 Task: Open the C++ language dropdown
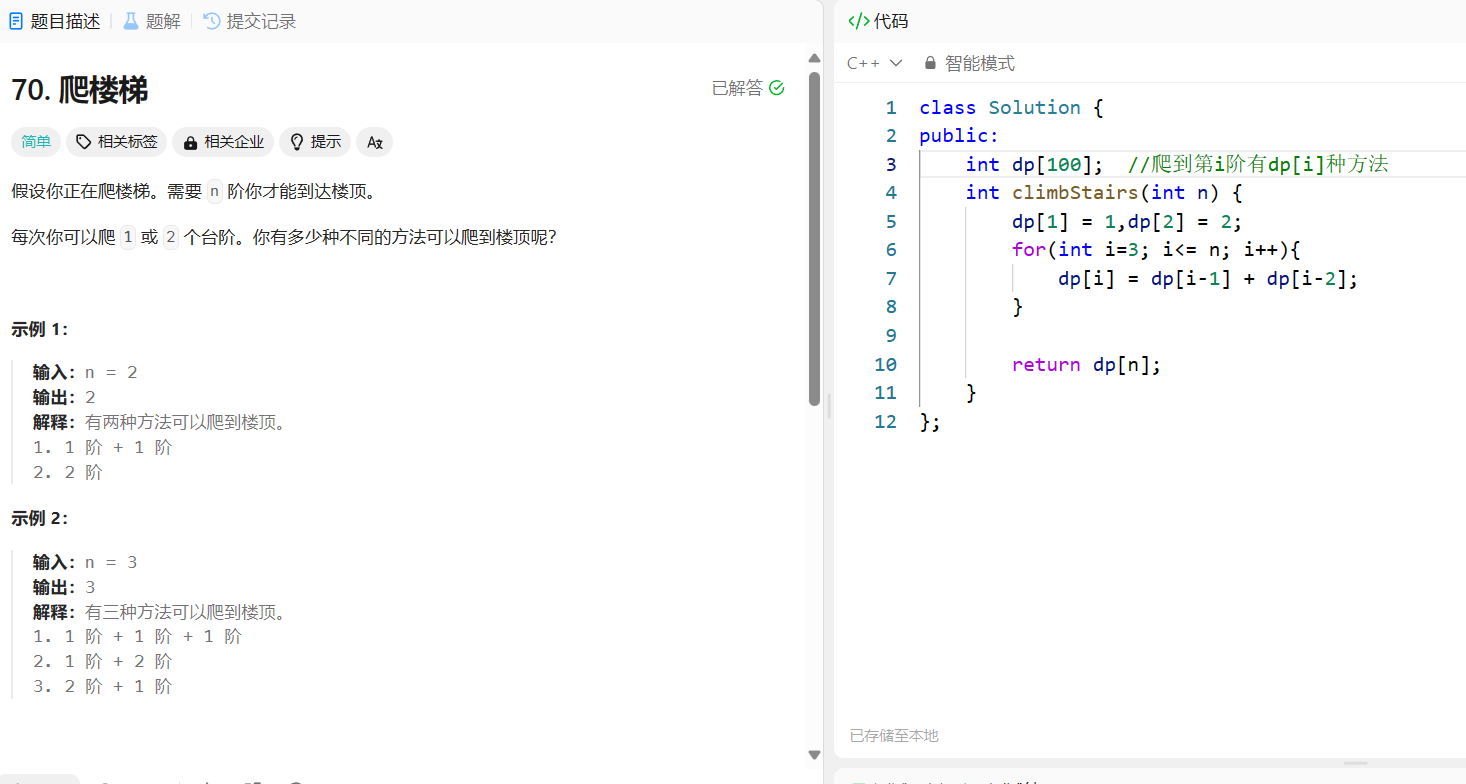[x=875, y=63]
